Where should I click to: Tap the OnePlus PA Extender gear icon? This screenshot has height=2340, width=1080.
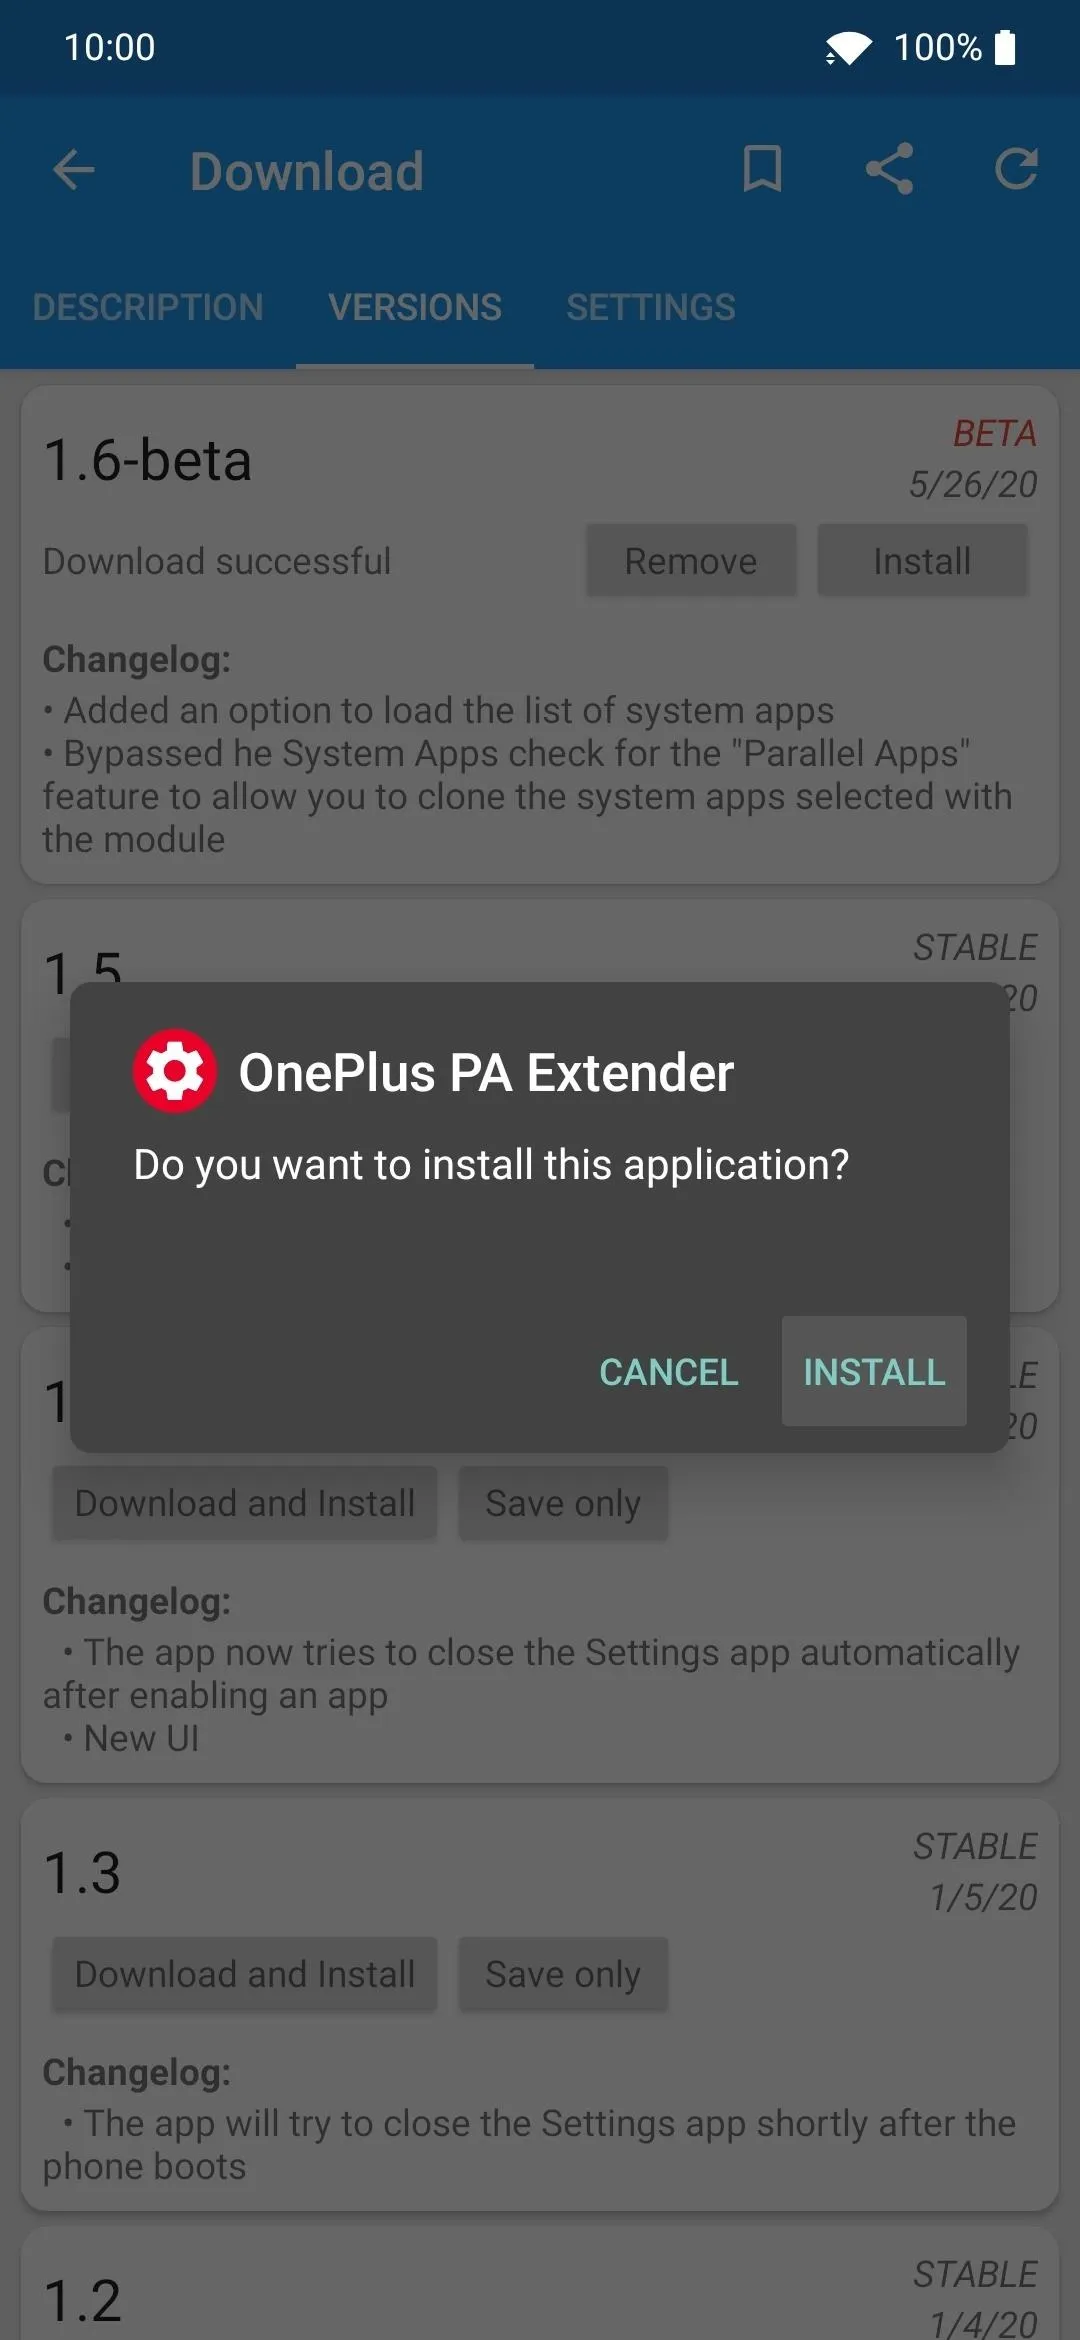pos(175,1071)
